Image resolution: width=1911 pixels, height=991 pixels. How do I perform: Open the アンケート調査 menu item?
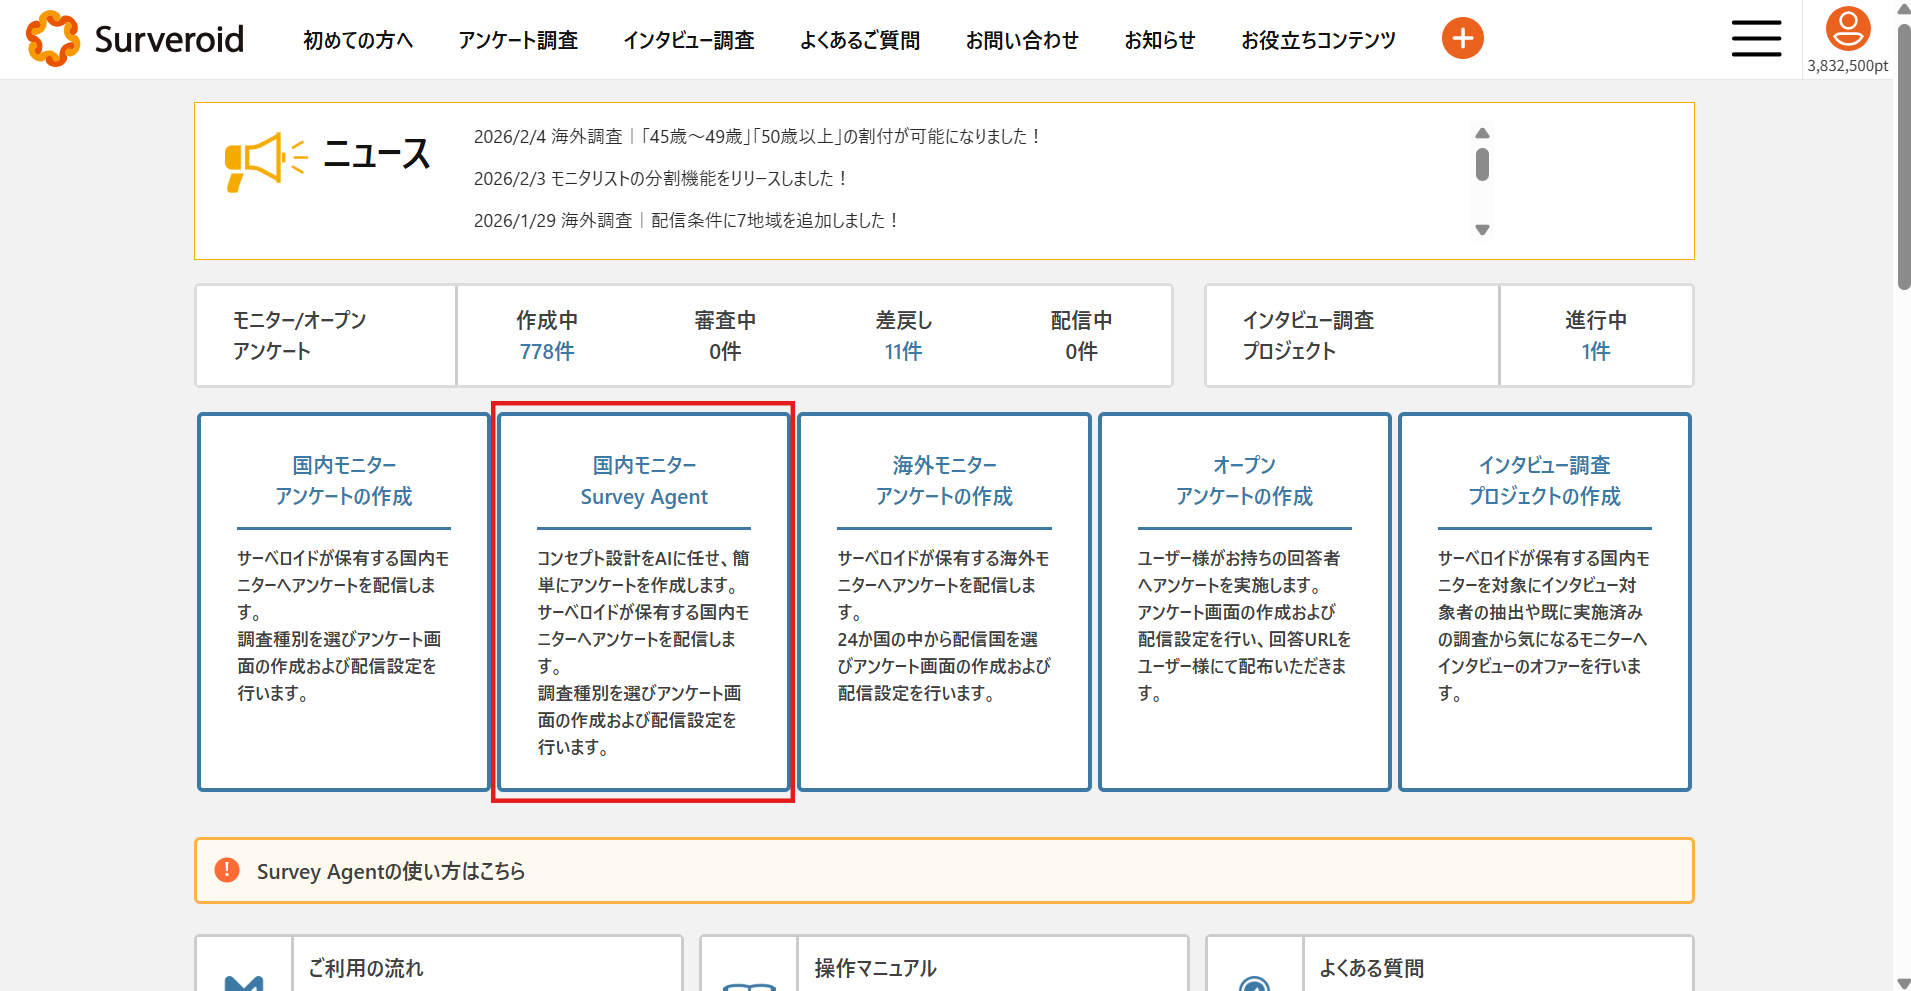coord(518,40)
